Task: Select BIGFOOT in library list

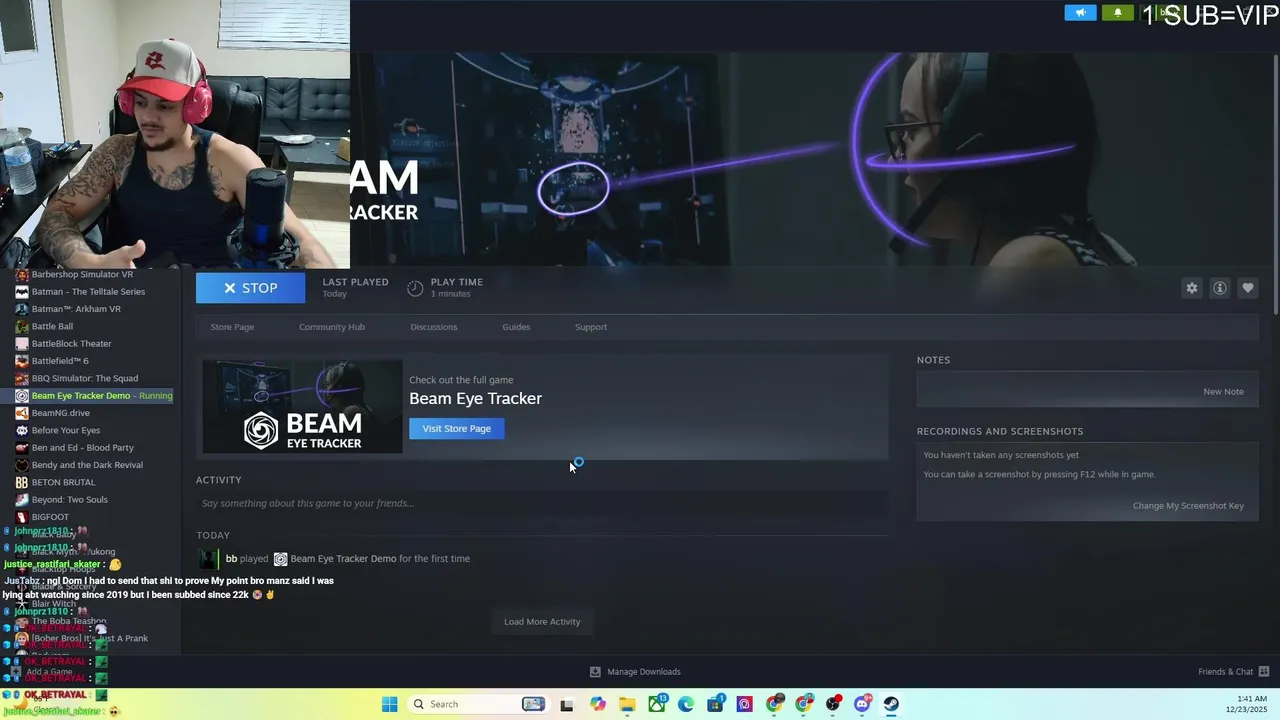Action: click(50, 517)
